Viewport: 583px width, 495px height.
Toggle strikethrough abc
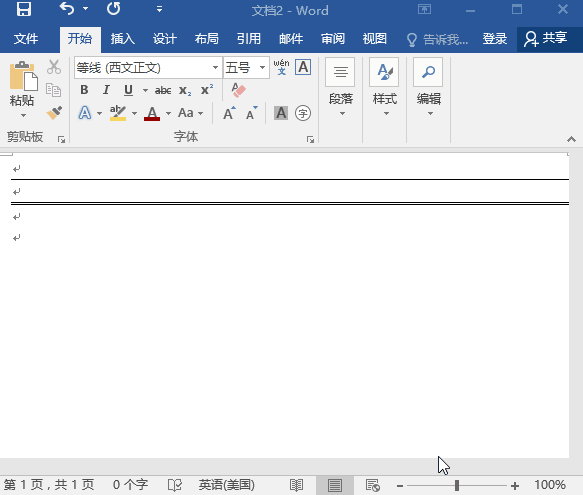pyautogui.click(x=163, y=90)
